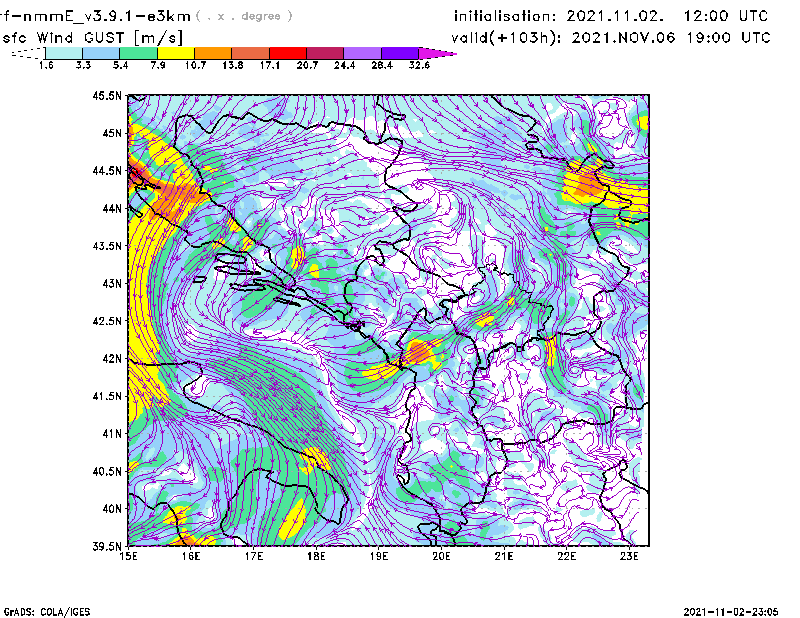Click the 19E longitude label
This screenshot has width=800, height=618.
point(379,556)
